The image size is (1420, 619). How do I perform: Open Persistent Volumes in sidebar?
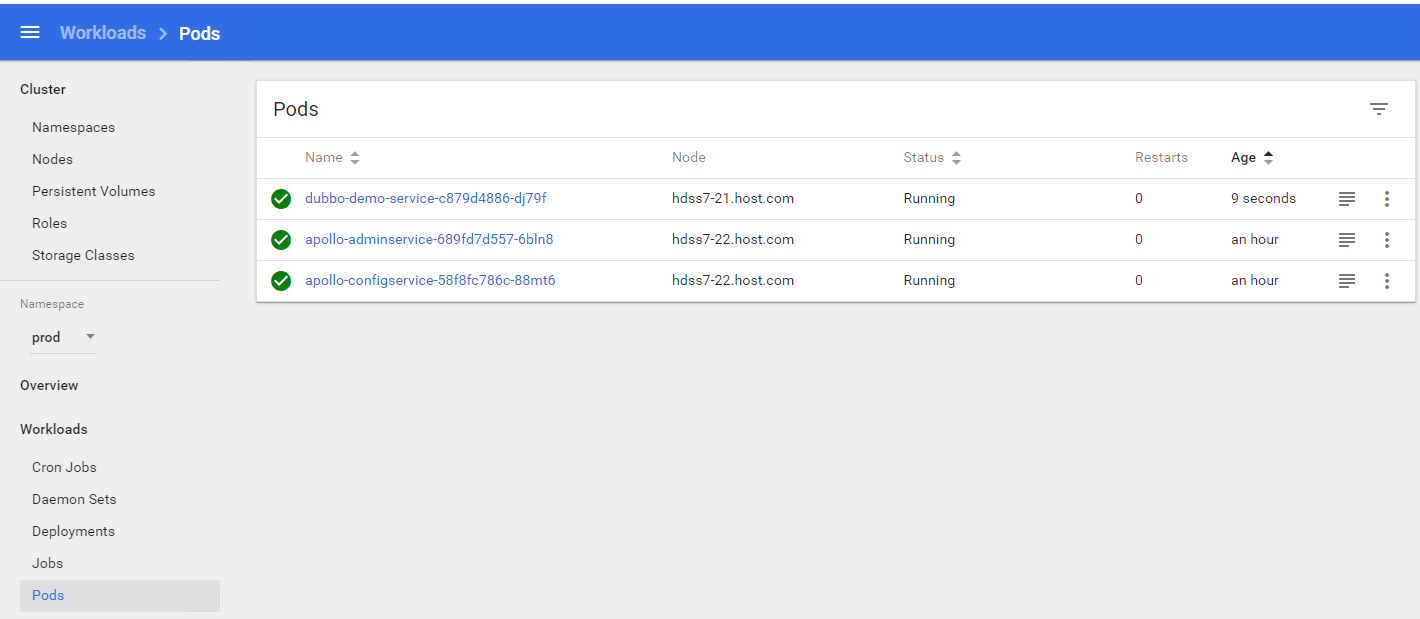[x=93, y=191]
